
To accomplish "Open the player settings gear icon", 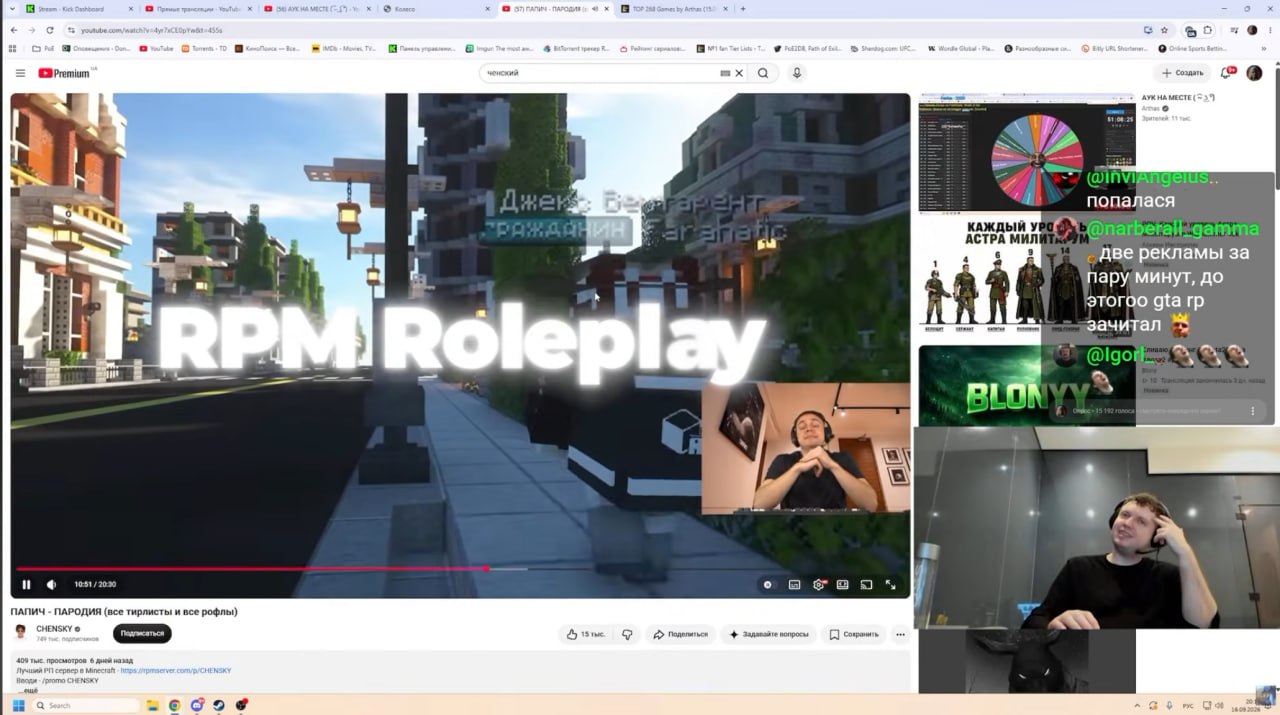I will click(x=819, y=585).
